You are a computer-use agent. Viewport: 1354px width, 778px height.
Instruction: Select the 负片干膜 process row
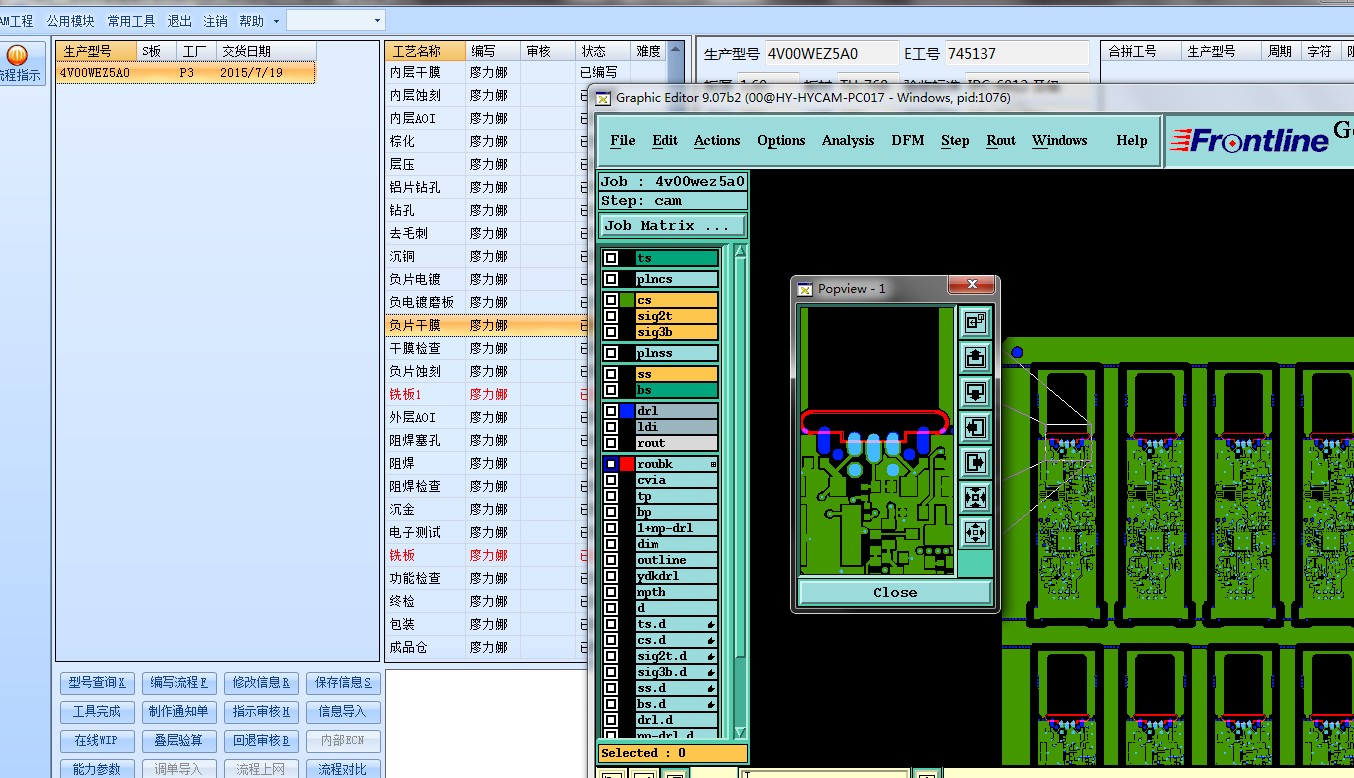486,325
